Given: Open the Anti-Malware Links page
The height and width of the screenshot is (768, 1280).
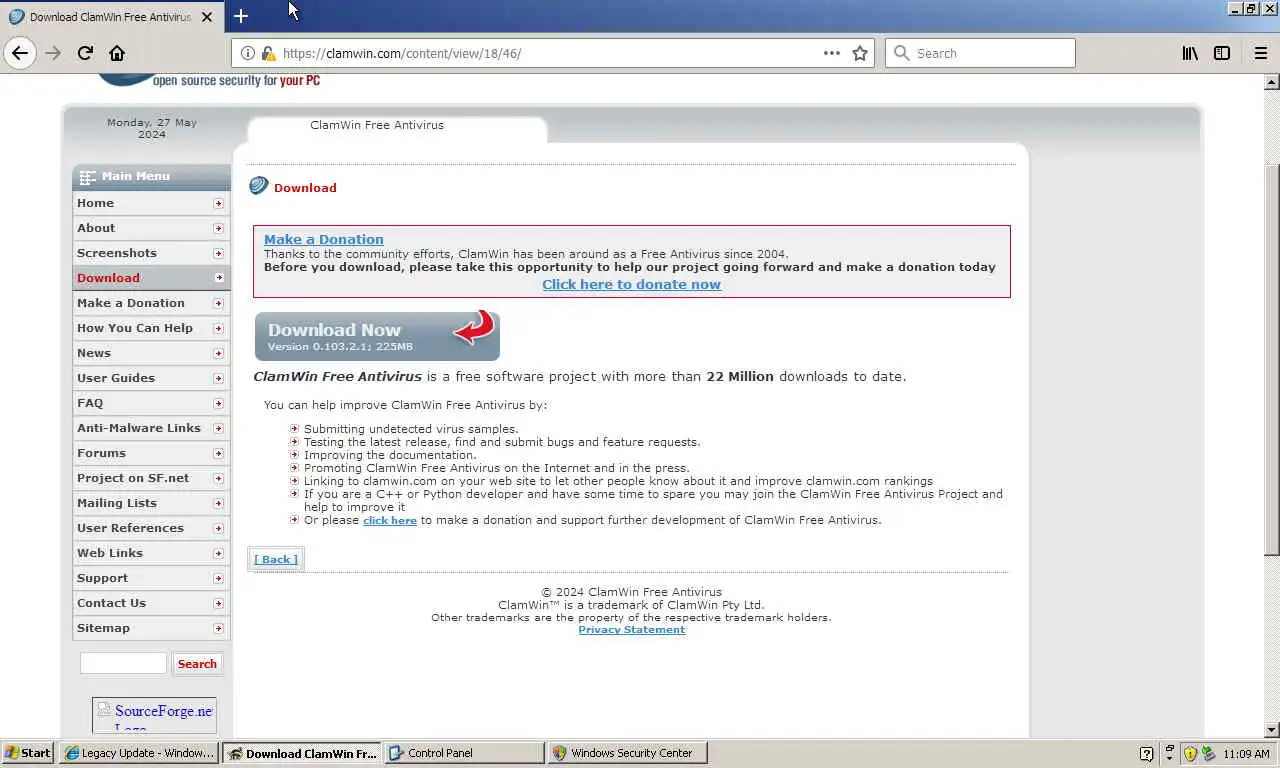Looking at the screenshot, I should (x=151, y=428).
